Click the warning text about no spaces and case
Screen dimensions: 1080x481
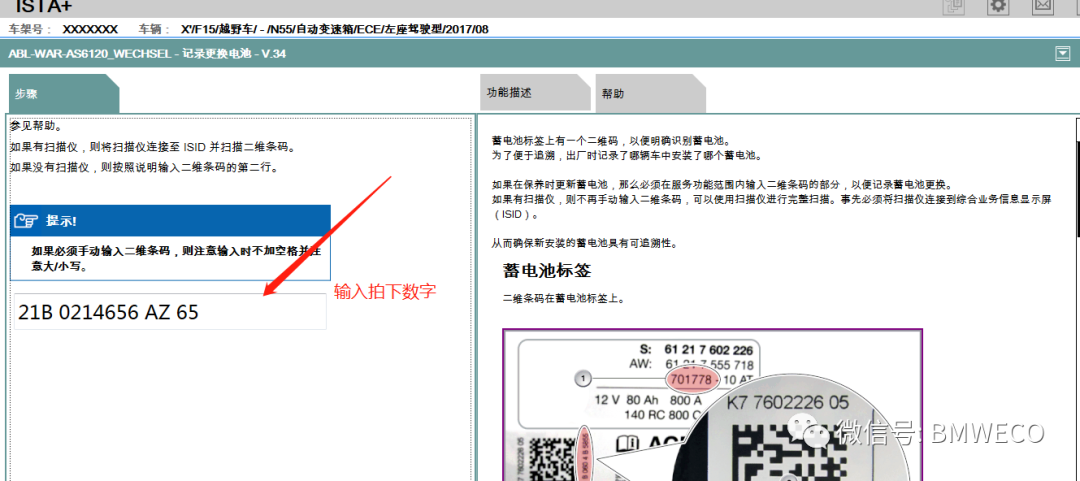[176, 259]
